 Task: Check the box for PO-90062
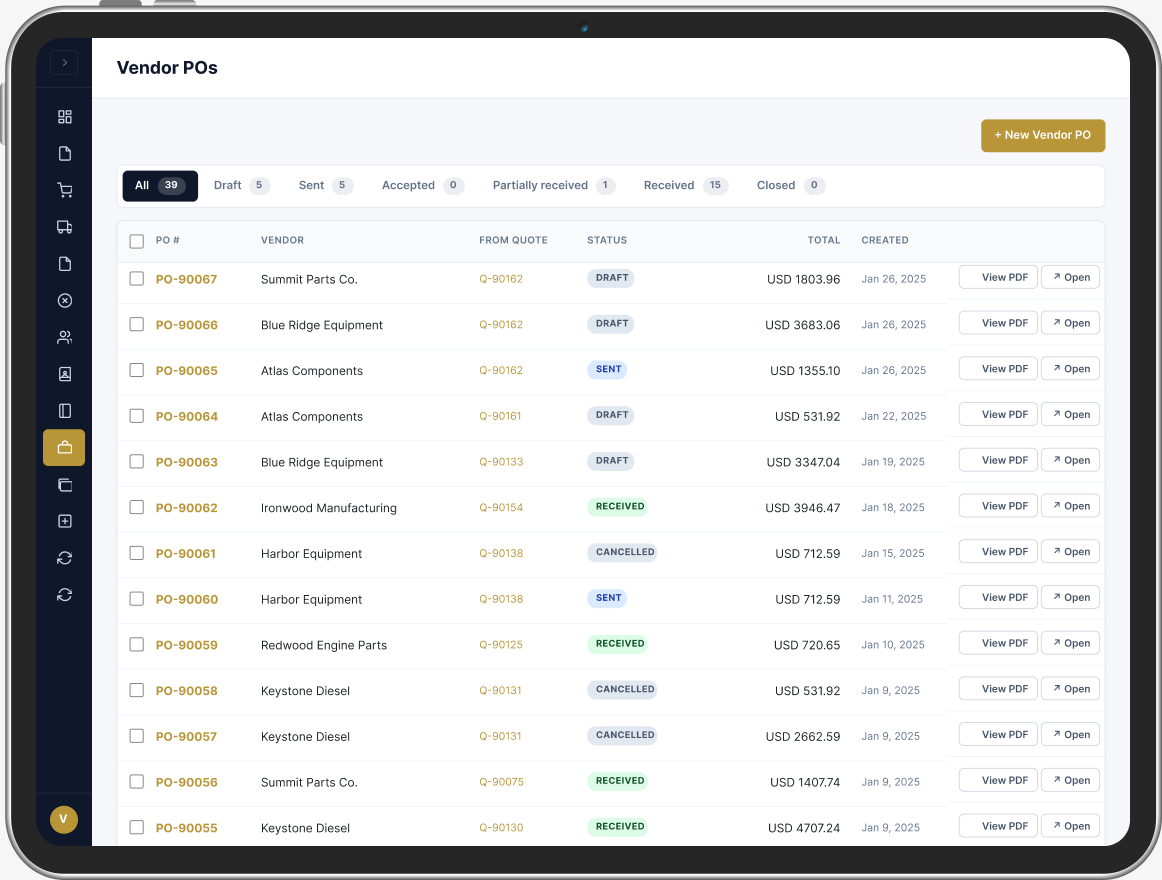pyautogui.click(x=136, y=507)
